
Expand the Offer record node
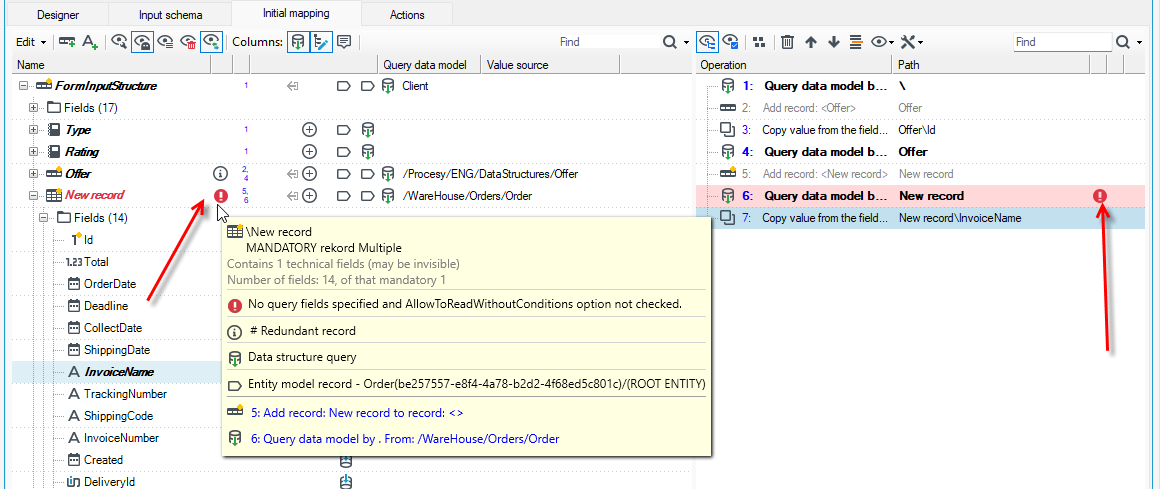coord(33,174)
